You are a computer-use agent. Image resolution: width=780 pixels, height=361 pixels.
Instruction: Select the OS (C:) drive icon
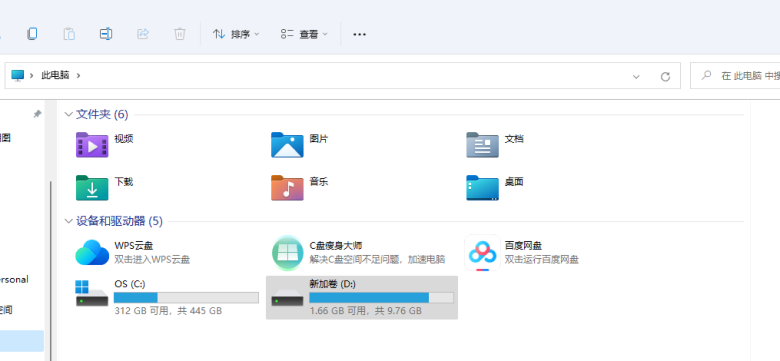pos(92,294)
